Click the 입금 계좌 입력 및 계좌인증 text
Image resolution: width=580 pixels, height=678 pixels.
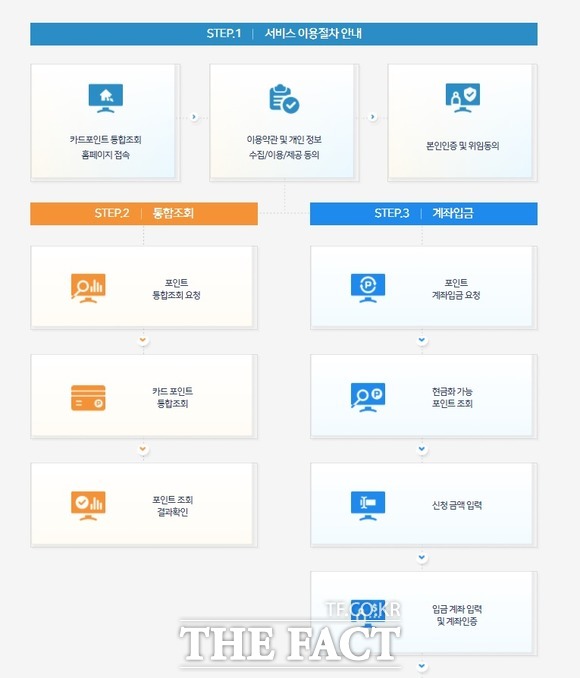[x=457, y=615]
